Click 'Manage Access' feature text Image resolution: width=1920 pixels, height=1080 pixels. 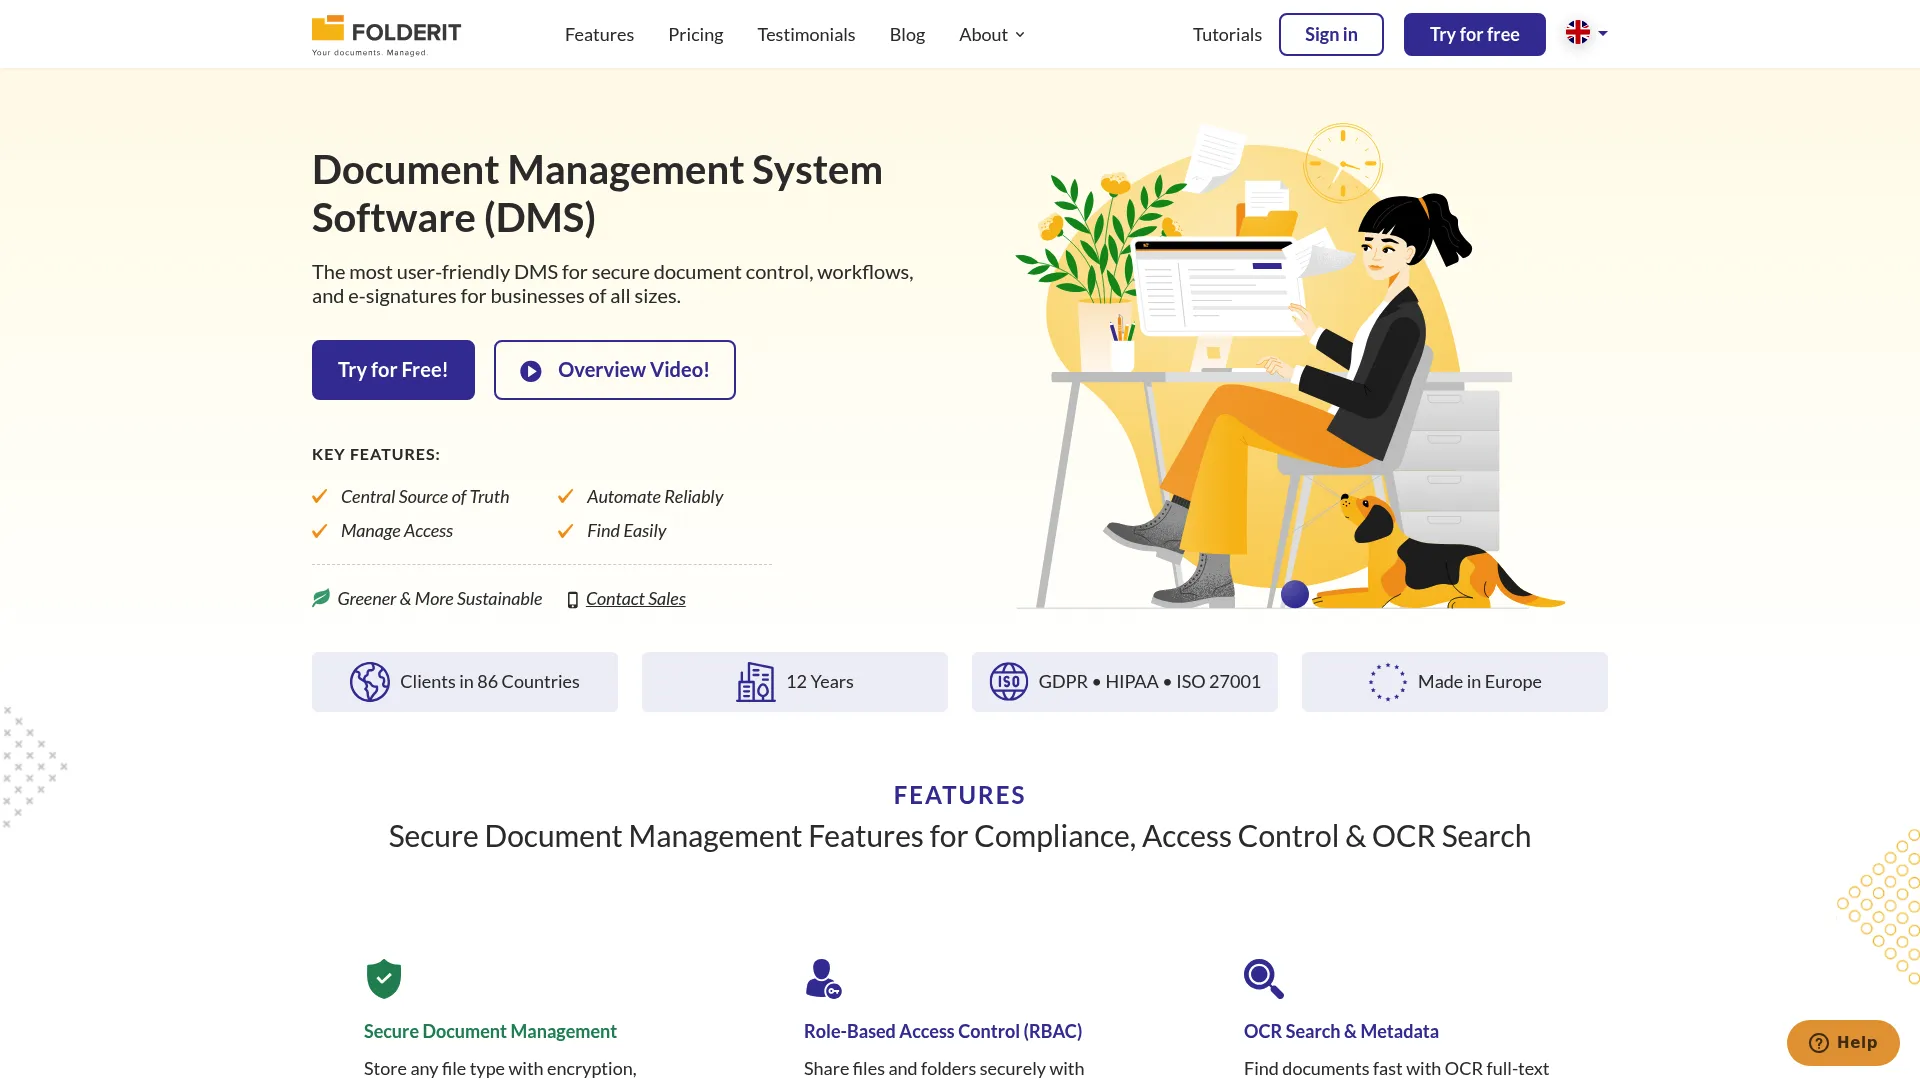(x=397, y=531)
